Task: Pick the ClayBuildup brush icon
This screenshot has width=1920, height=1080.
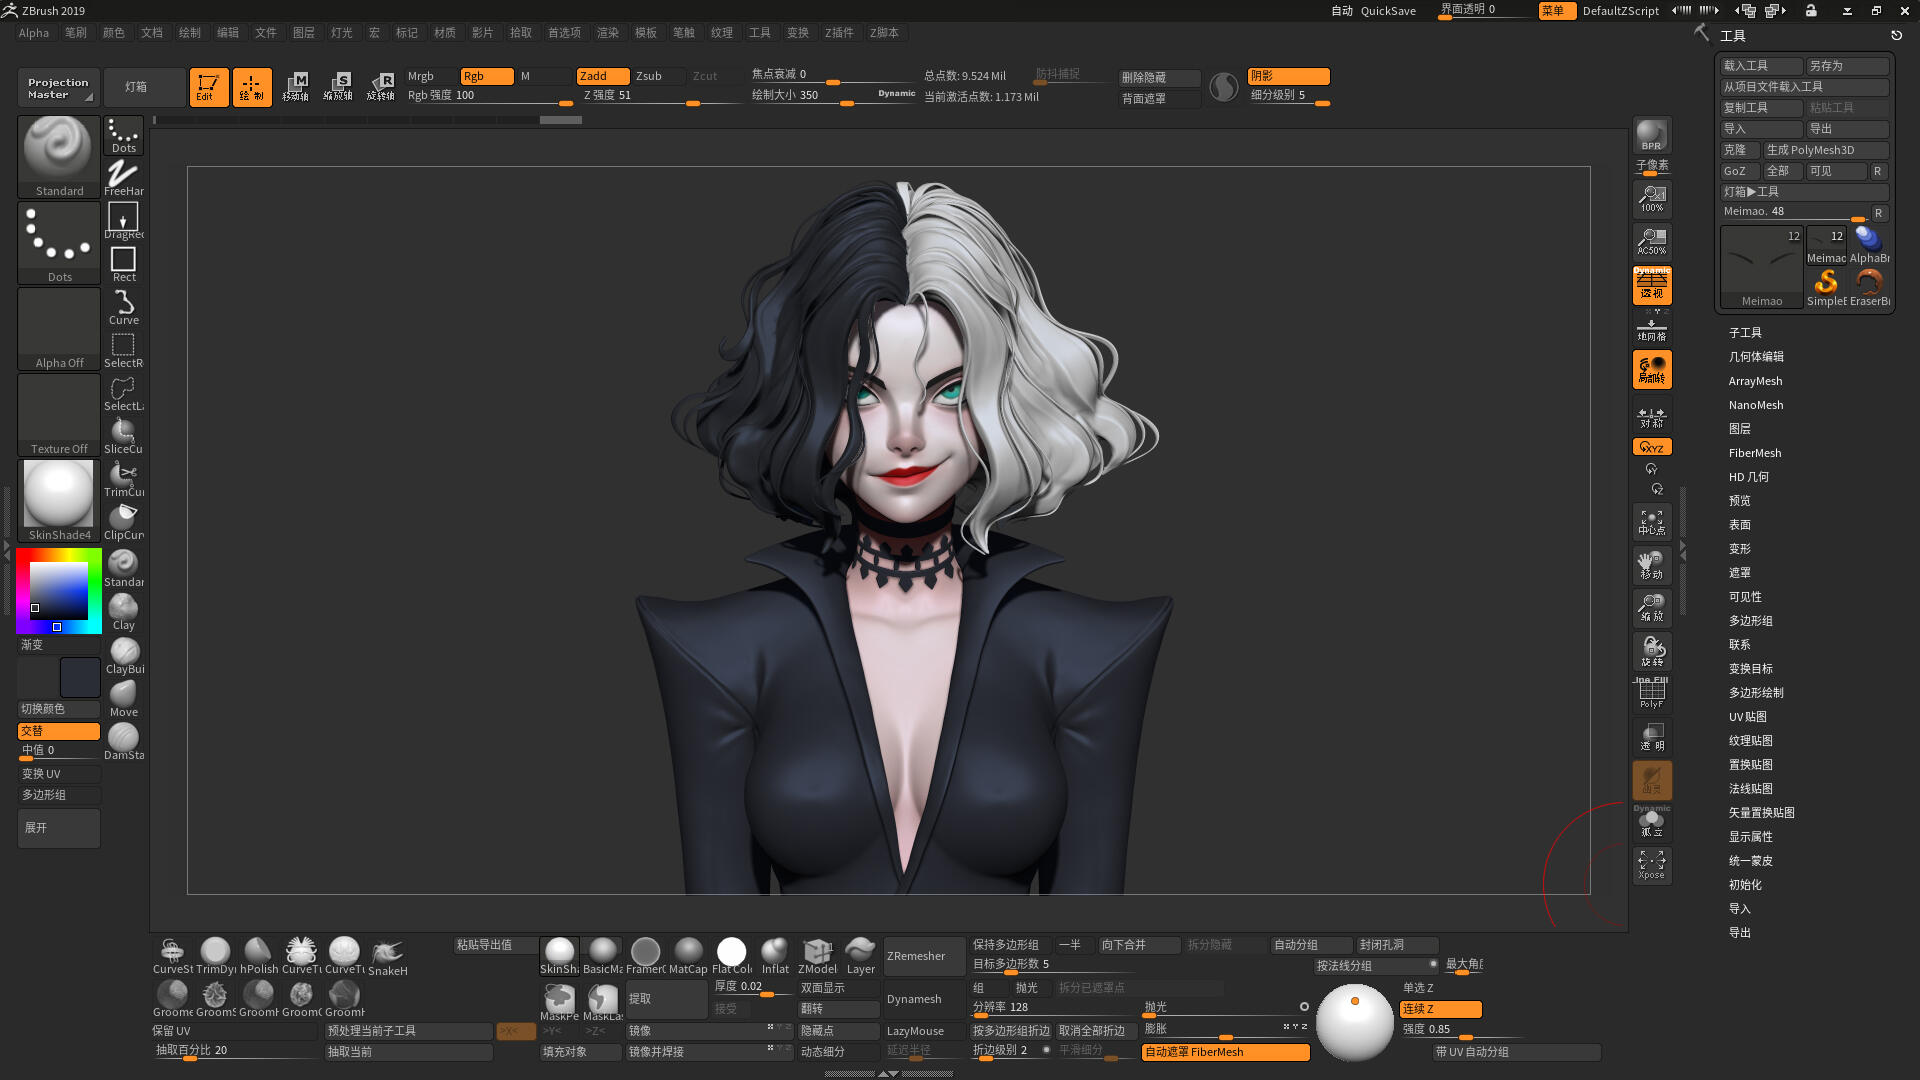Action: point(123,655)
